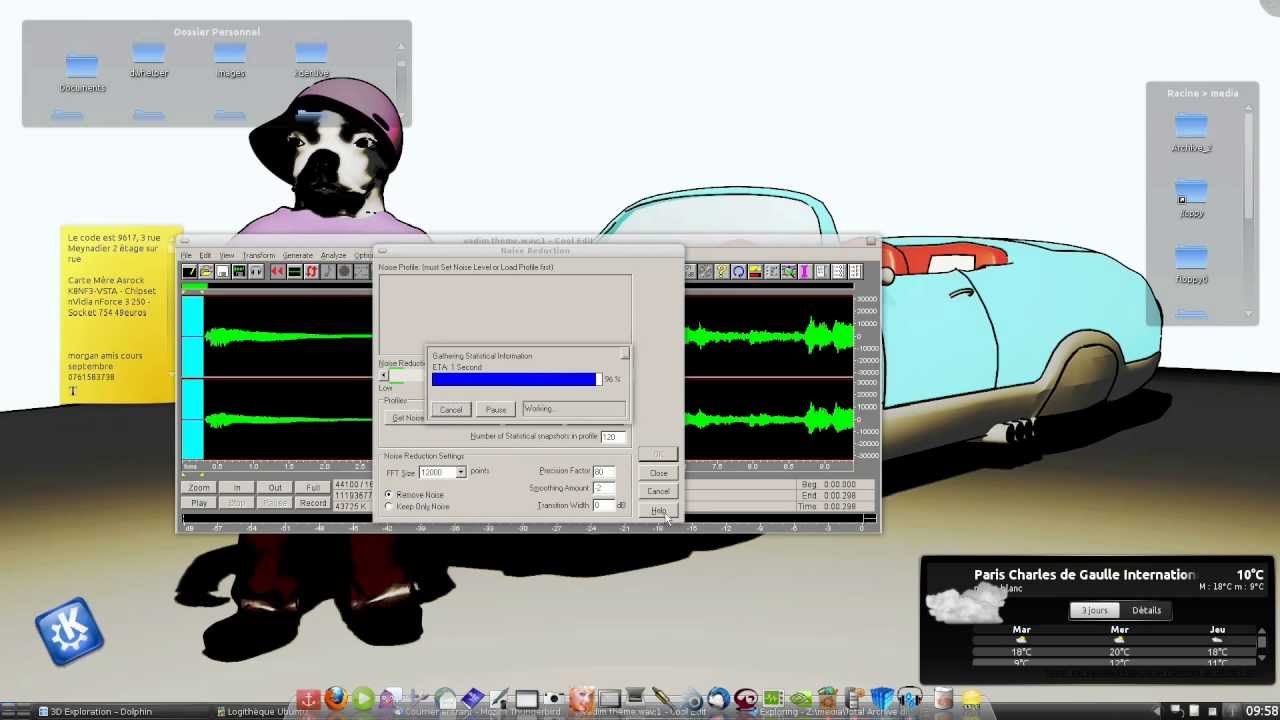Click the magenta I-shaped icon in Cool Edit toolbar
The height and width of the screenshot is (720, 1280).
click(x=805, y=271)
